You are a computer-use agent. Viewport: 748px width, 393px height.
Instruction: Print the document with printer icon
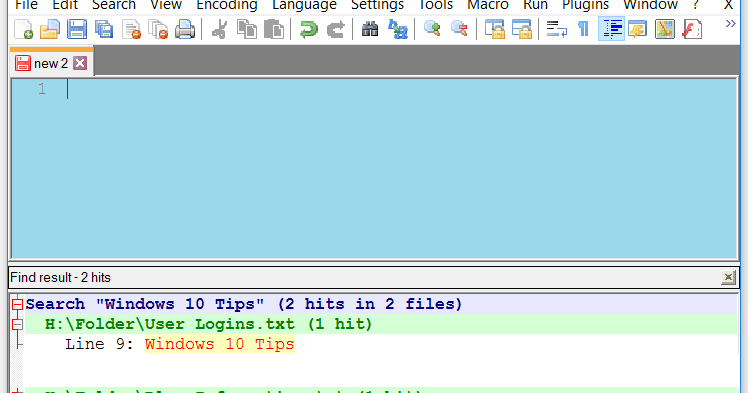[185, 30]
